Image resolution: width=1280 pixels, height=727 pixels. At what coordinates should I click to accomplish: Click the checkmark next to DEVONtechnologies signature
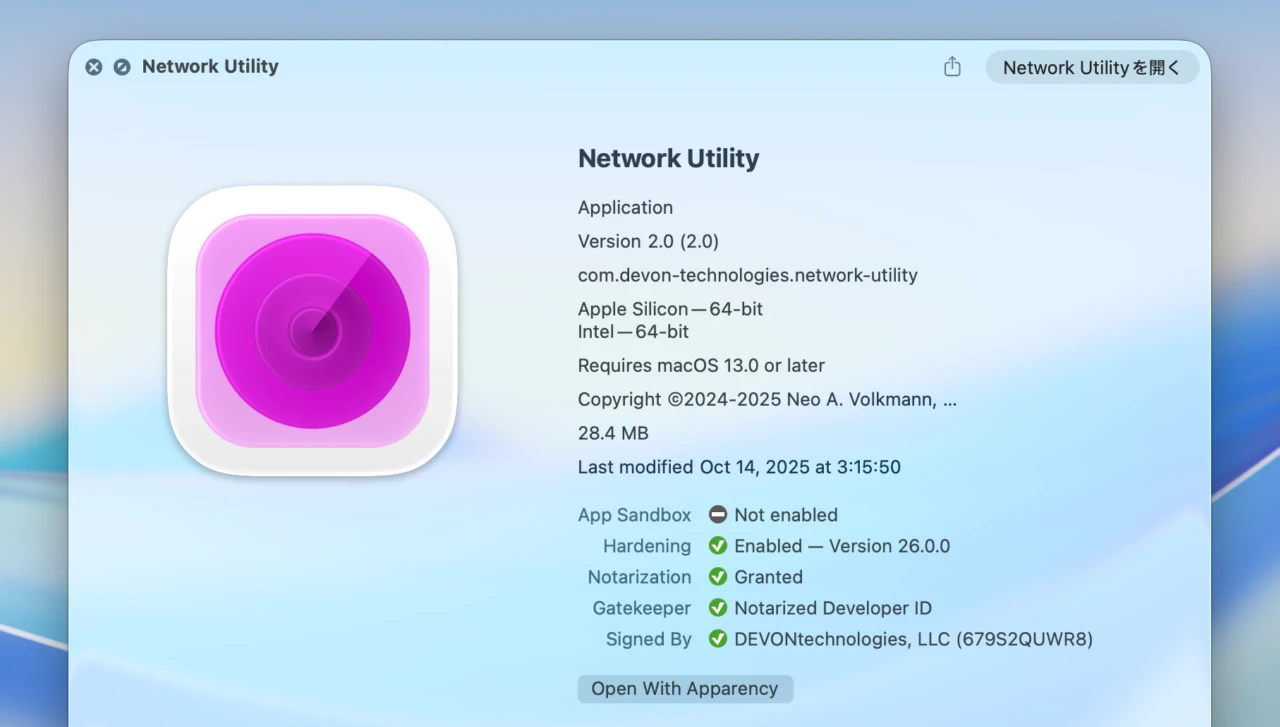718,639
